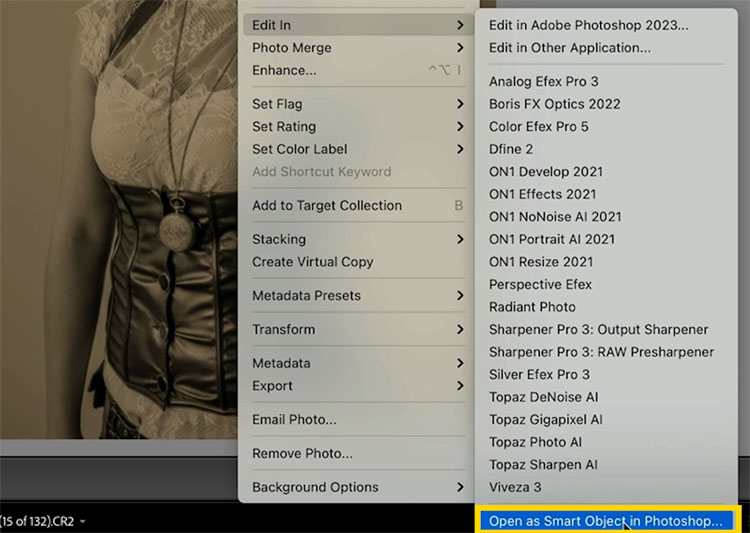The image size is (750, 533).
Task: Choose Dfine 2 plugin
Action: [606, 149]
